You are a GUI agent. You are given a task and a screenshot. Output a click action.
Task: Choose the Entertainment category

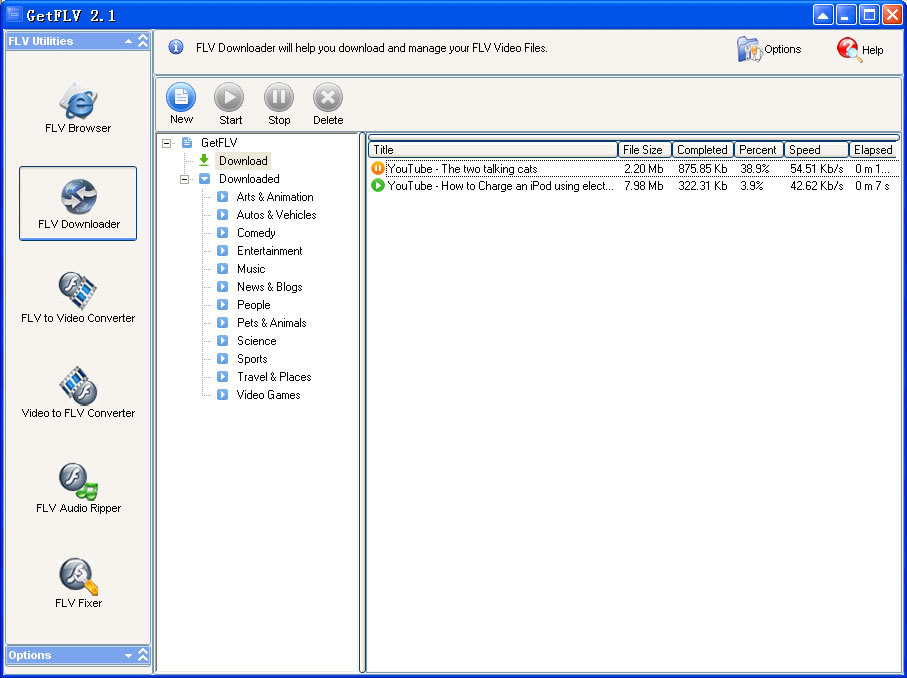[x=270, y=250]
